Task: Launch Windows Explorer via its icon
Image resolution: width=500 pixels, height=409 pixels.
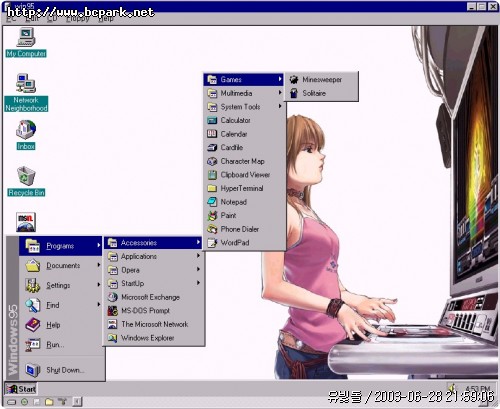Action: pyautogui.click(x=113, y=338)
